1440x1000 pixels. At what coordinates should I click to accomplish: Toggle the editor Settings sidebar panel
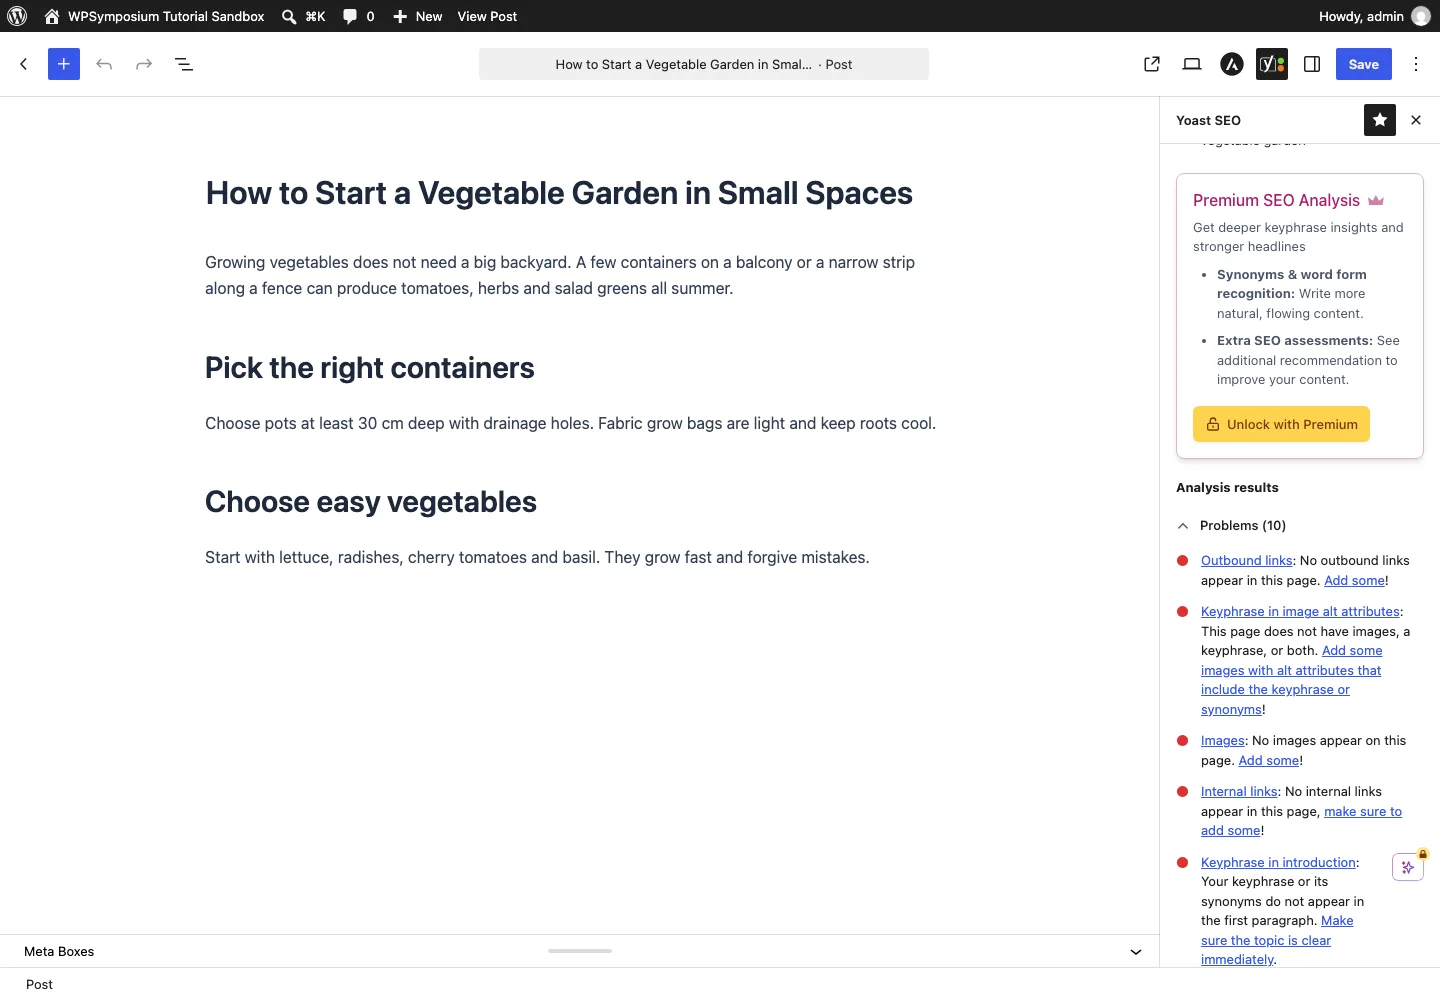tap(1312, 64)
